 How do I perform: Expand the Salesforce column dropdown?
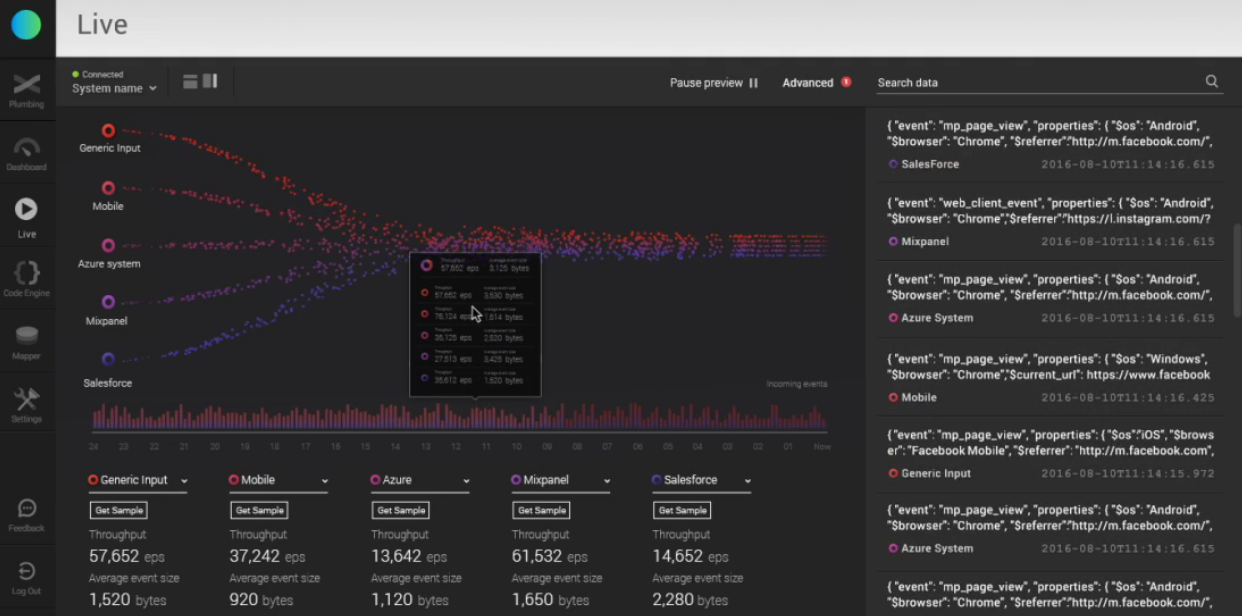(x=702, y=481)
